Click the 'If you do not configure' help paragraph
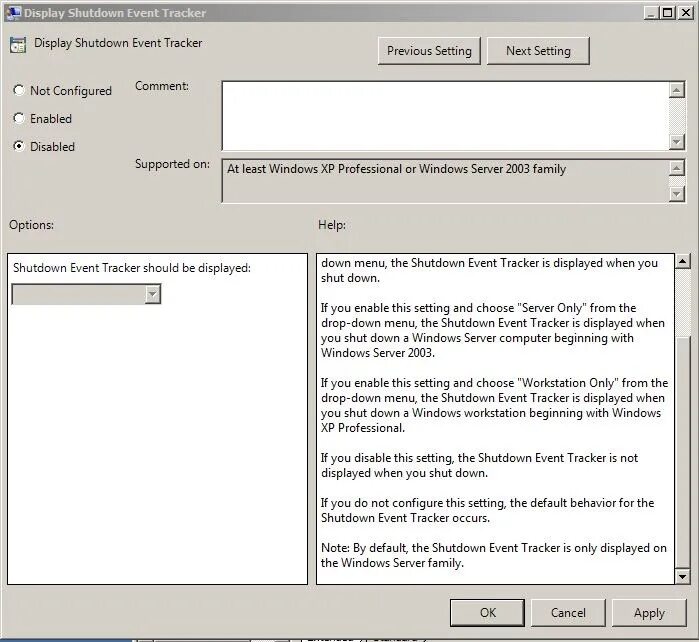Image resolution: width=699 pixels, height=642 pixels. click(487, 510)
